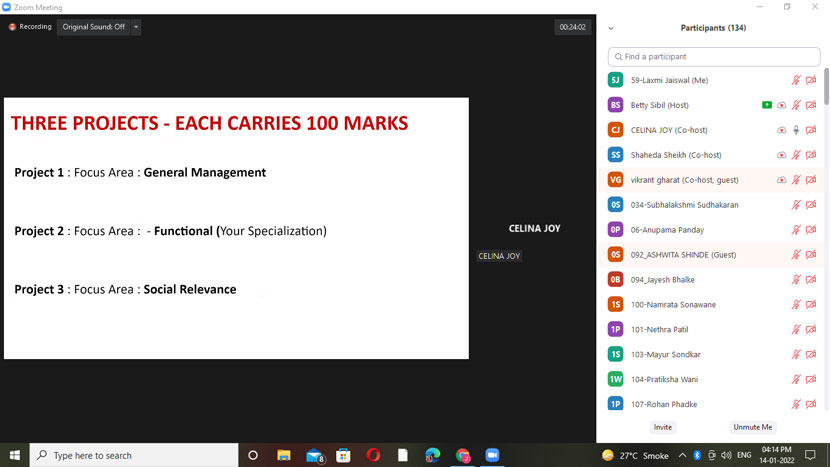Show hidden system tray icons
Image resolution: width=830 pixels, height=467 pixels.
coord(682,455)
